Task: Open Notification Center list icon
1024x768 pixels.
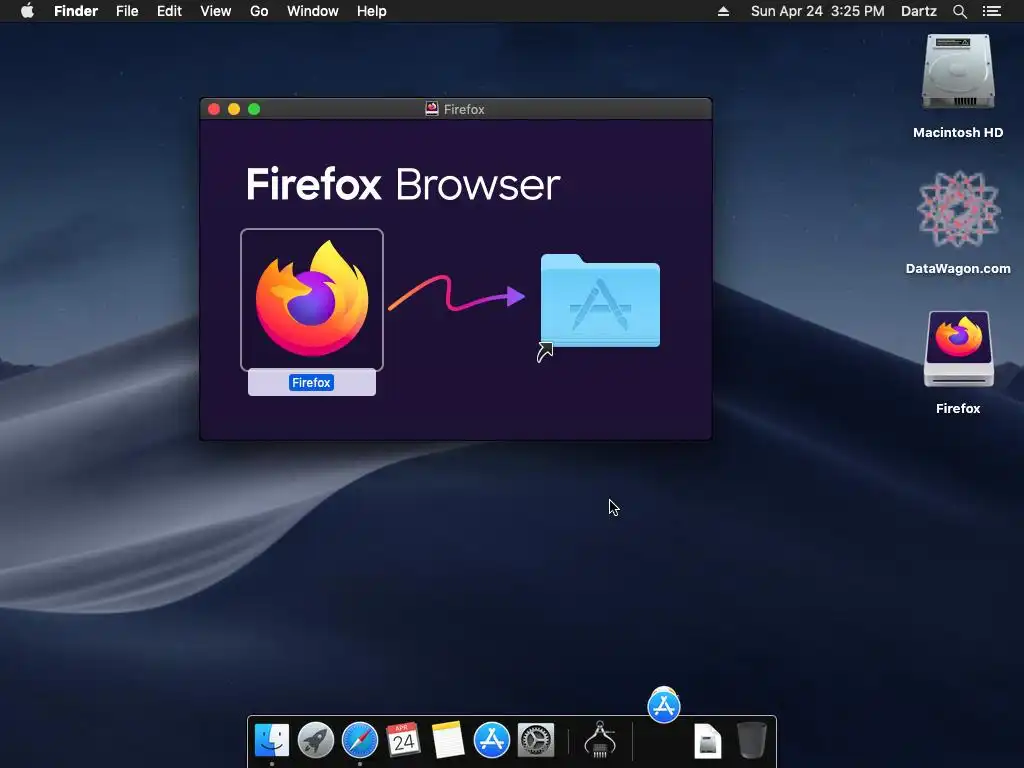Action: click(992, 11)
